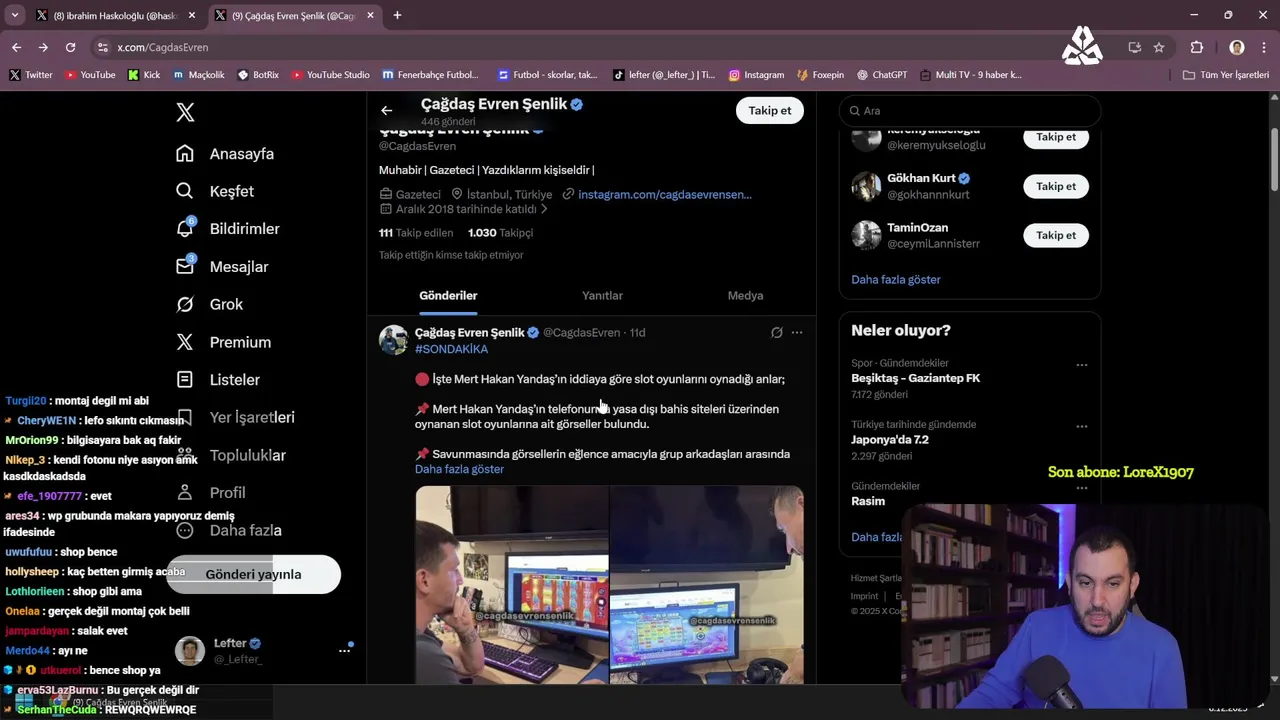This screenshot has height=720, width=1280.
Task: Open the YouTube bookmark
Action: click(x=90, y=75)
